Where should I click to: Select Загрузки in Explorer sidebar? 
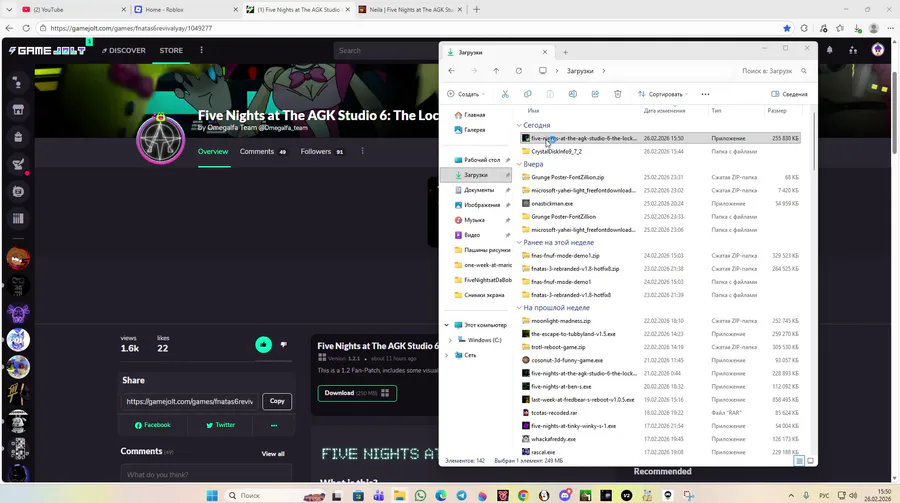[476, 175]
